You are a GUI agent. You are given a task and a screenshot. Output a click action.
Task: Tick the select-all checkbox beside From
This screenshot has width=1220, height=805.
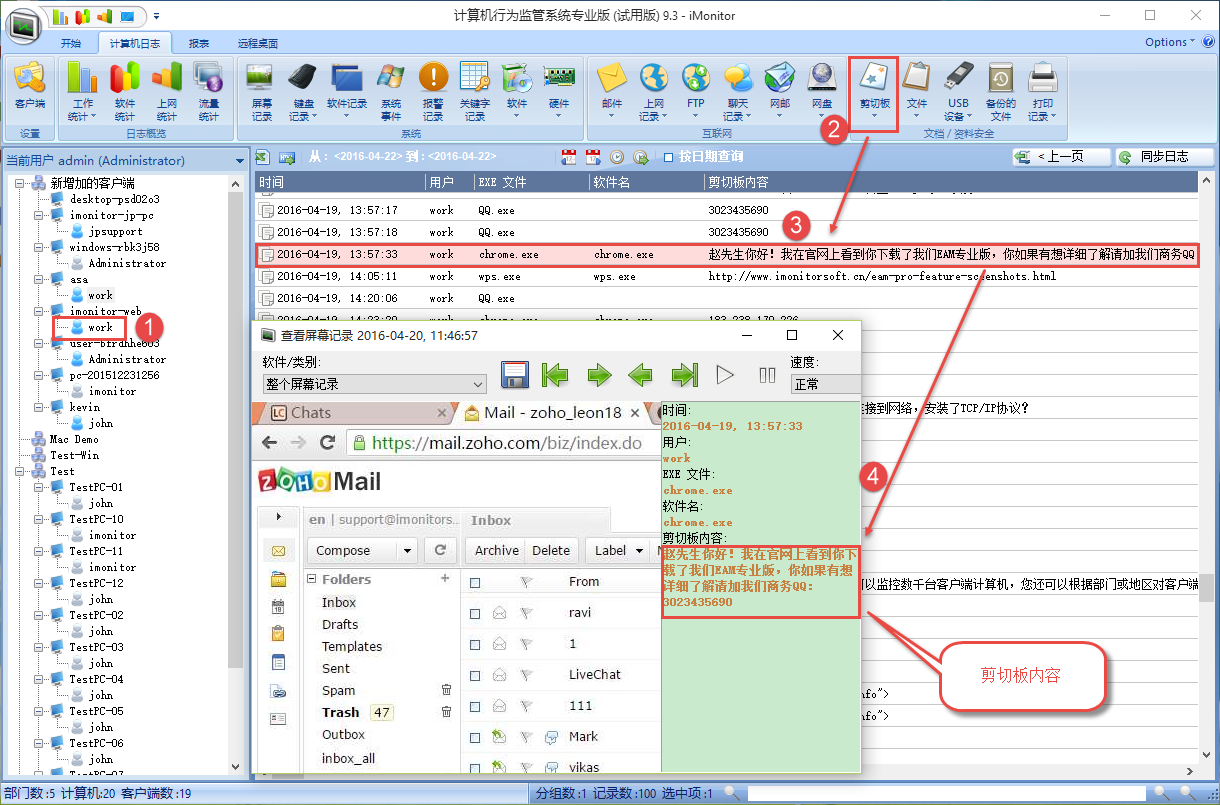coord(475,582)
